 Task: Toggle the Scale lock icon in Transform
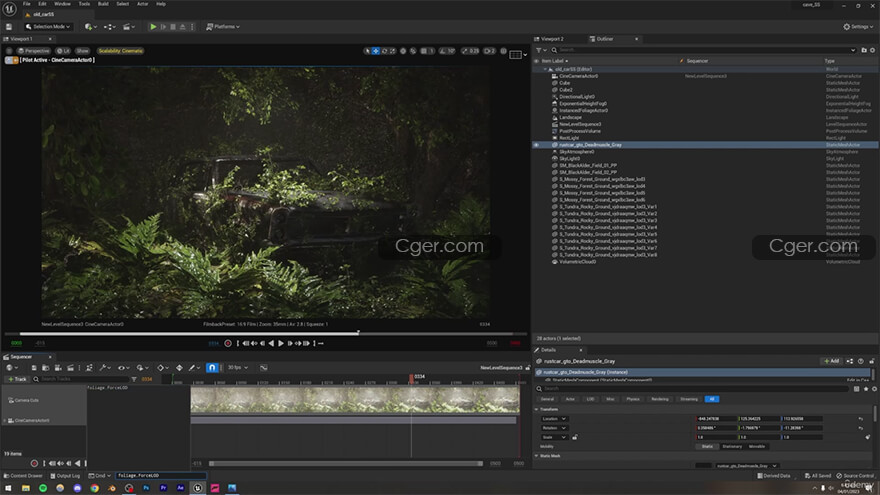click(575, 437)
